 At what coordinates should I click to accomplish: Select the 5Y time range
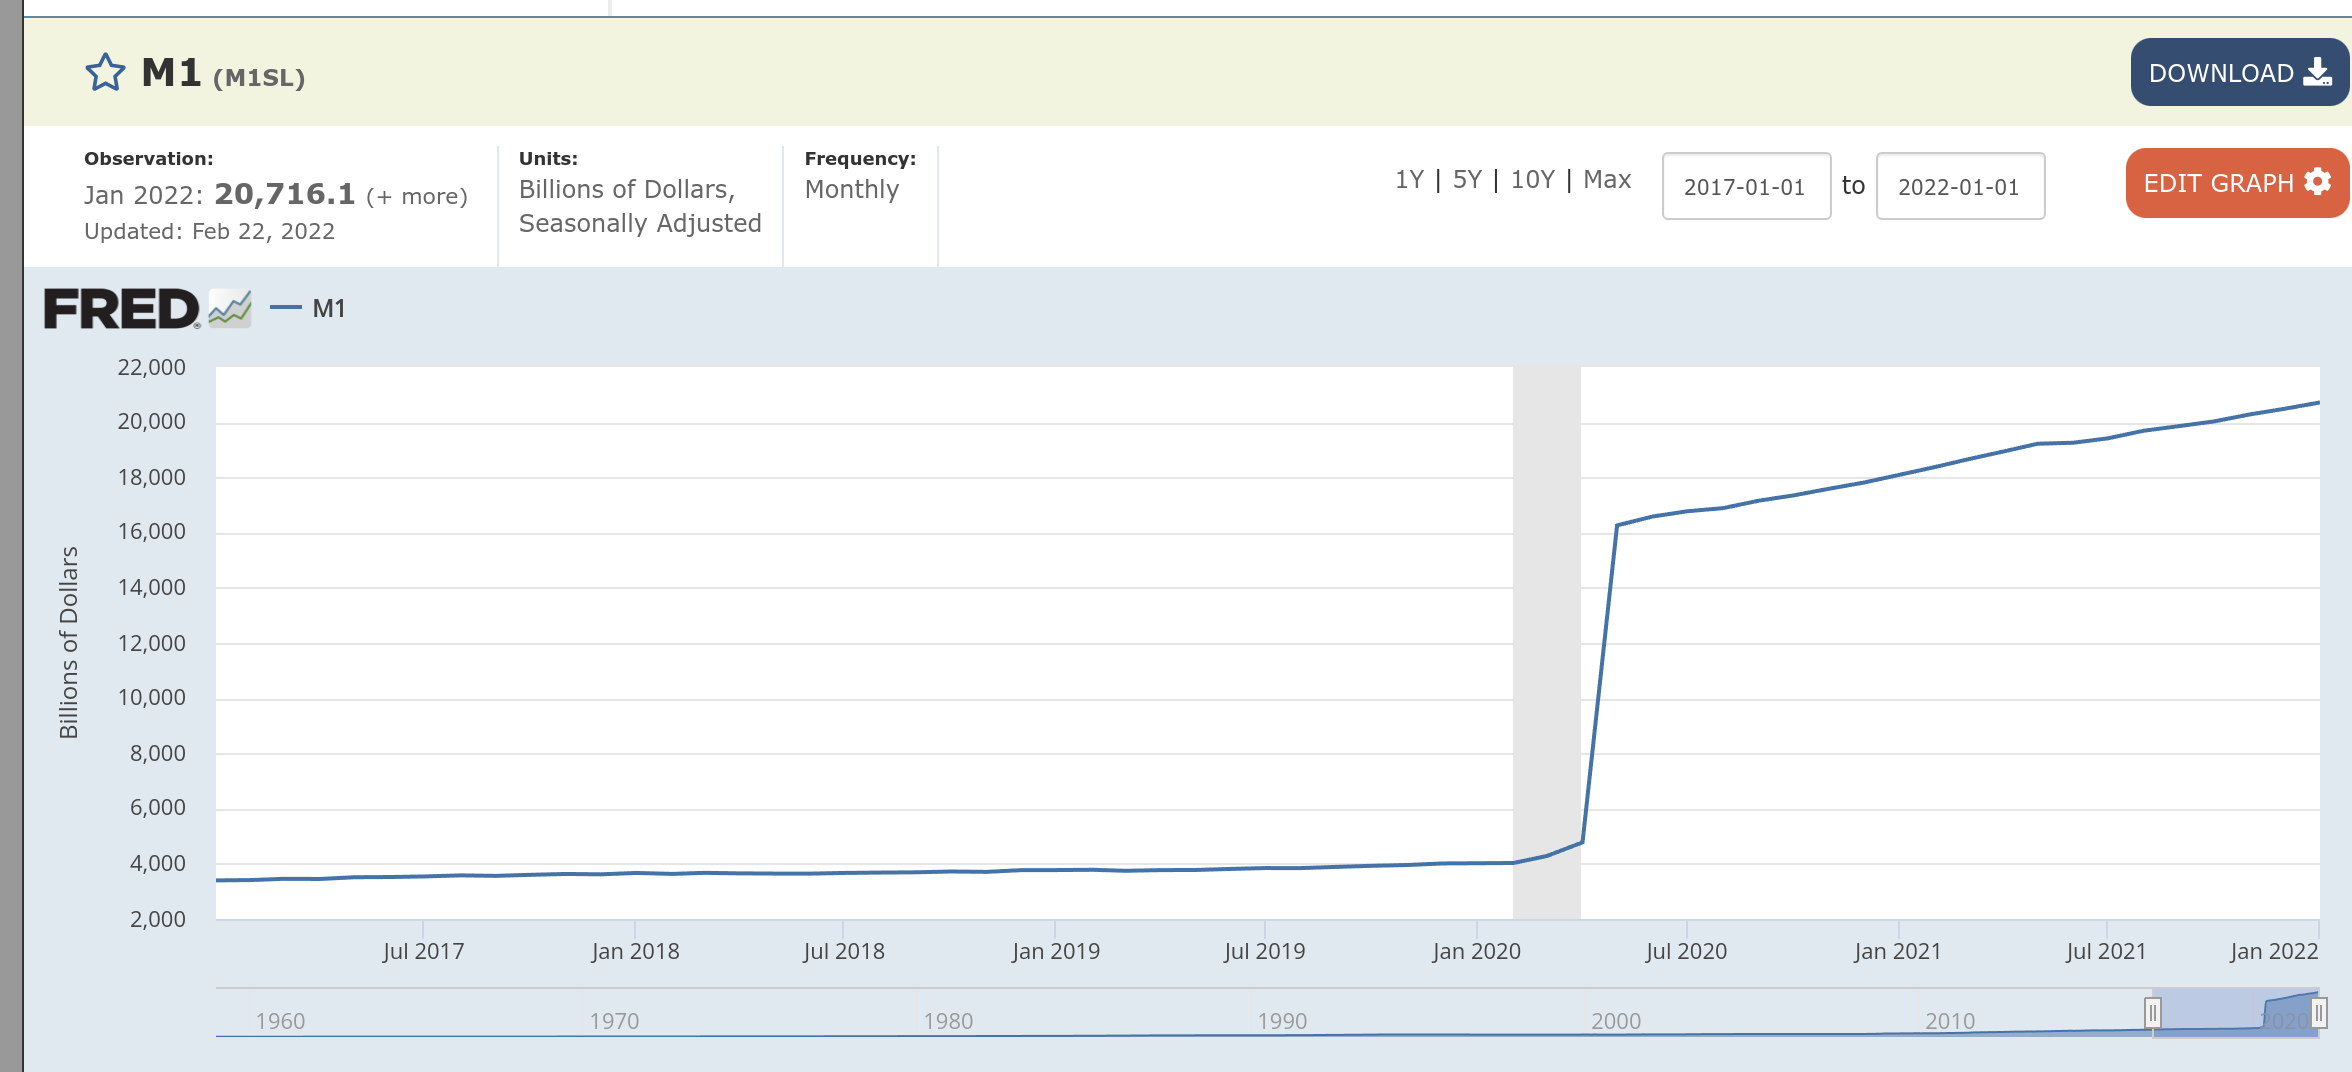[x=1467, y=180]
